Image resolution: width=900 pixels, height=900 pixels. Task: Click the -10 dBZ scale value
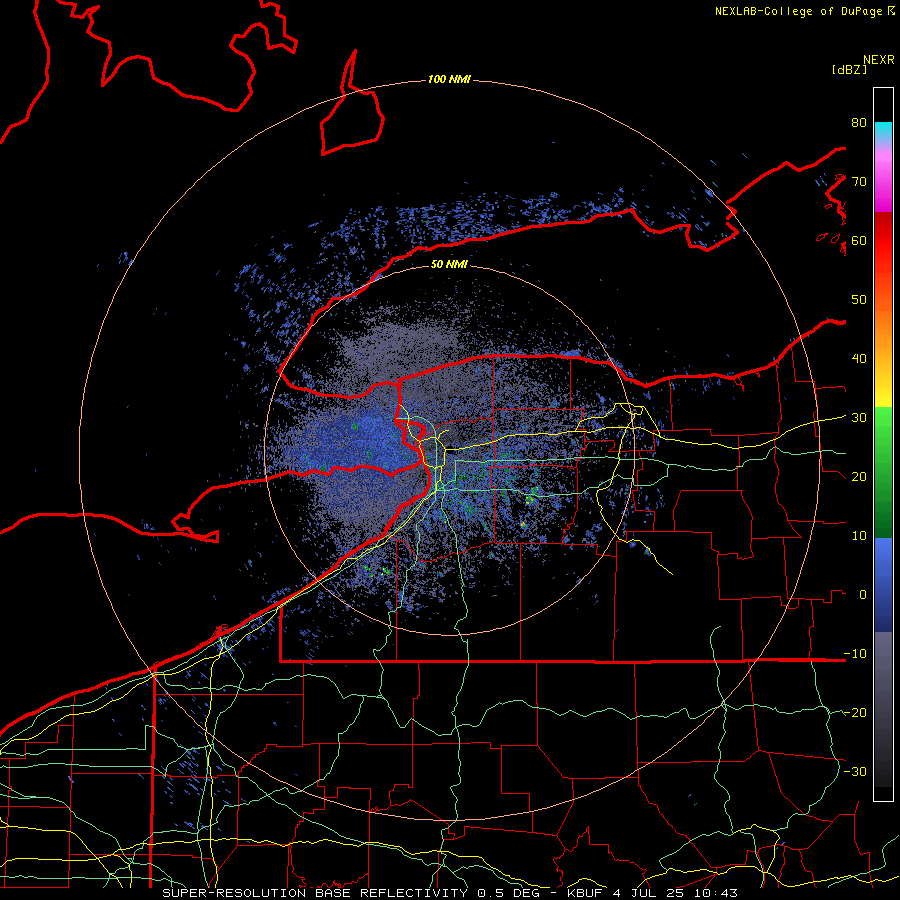(855, 653)
